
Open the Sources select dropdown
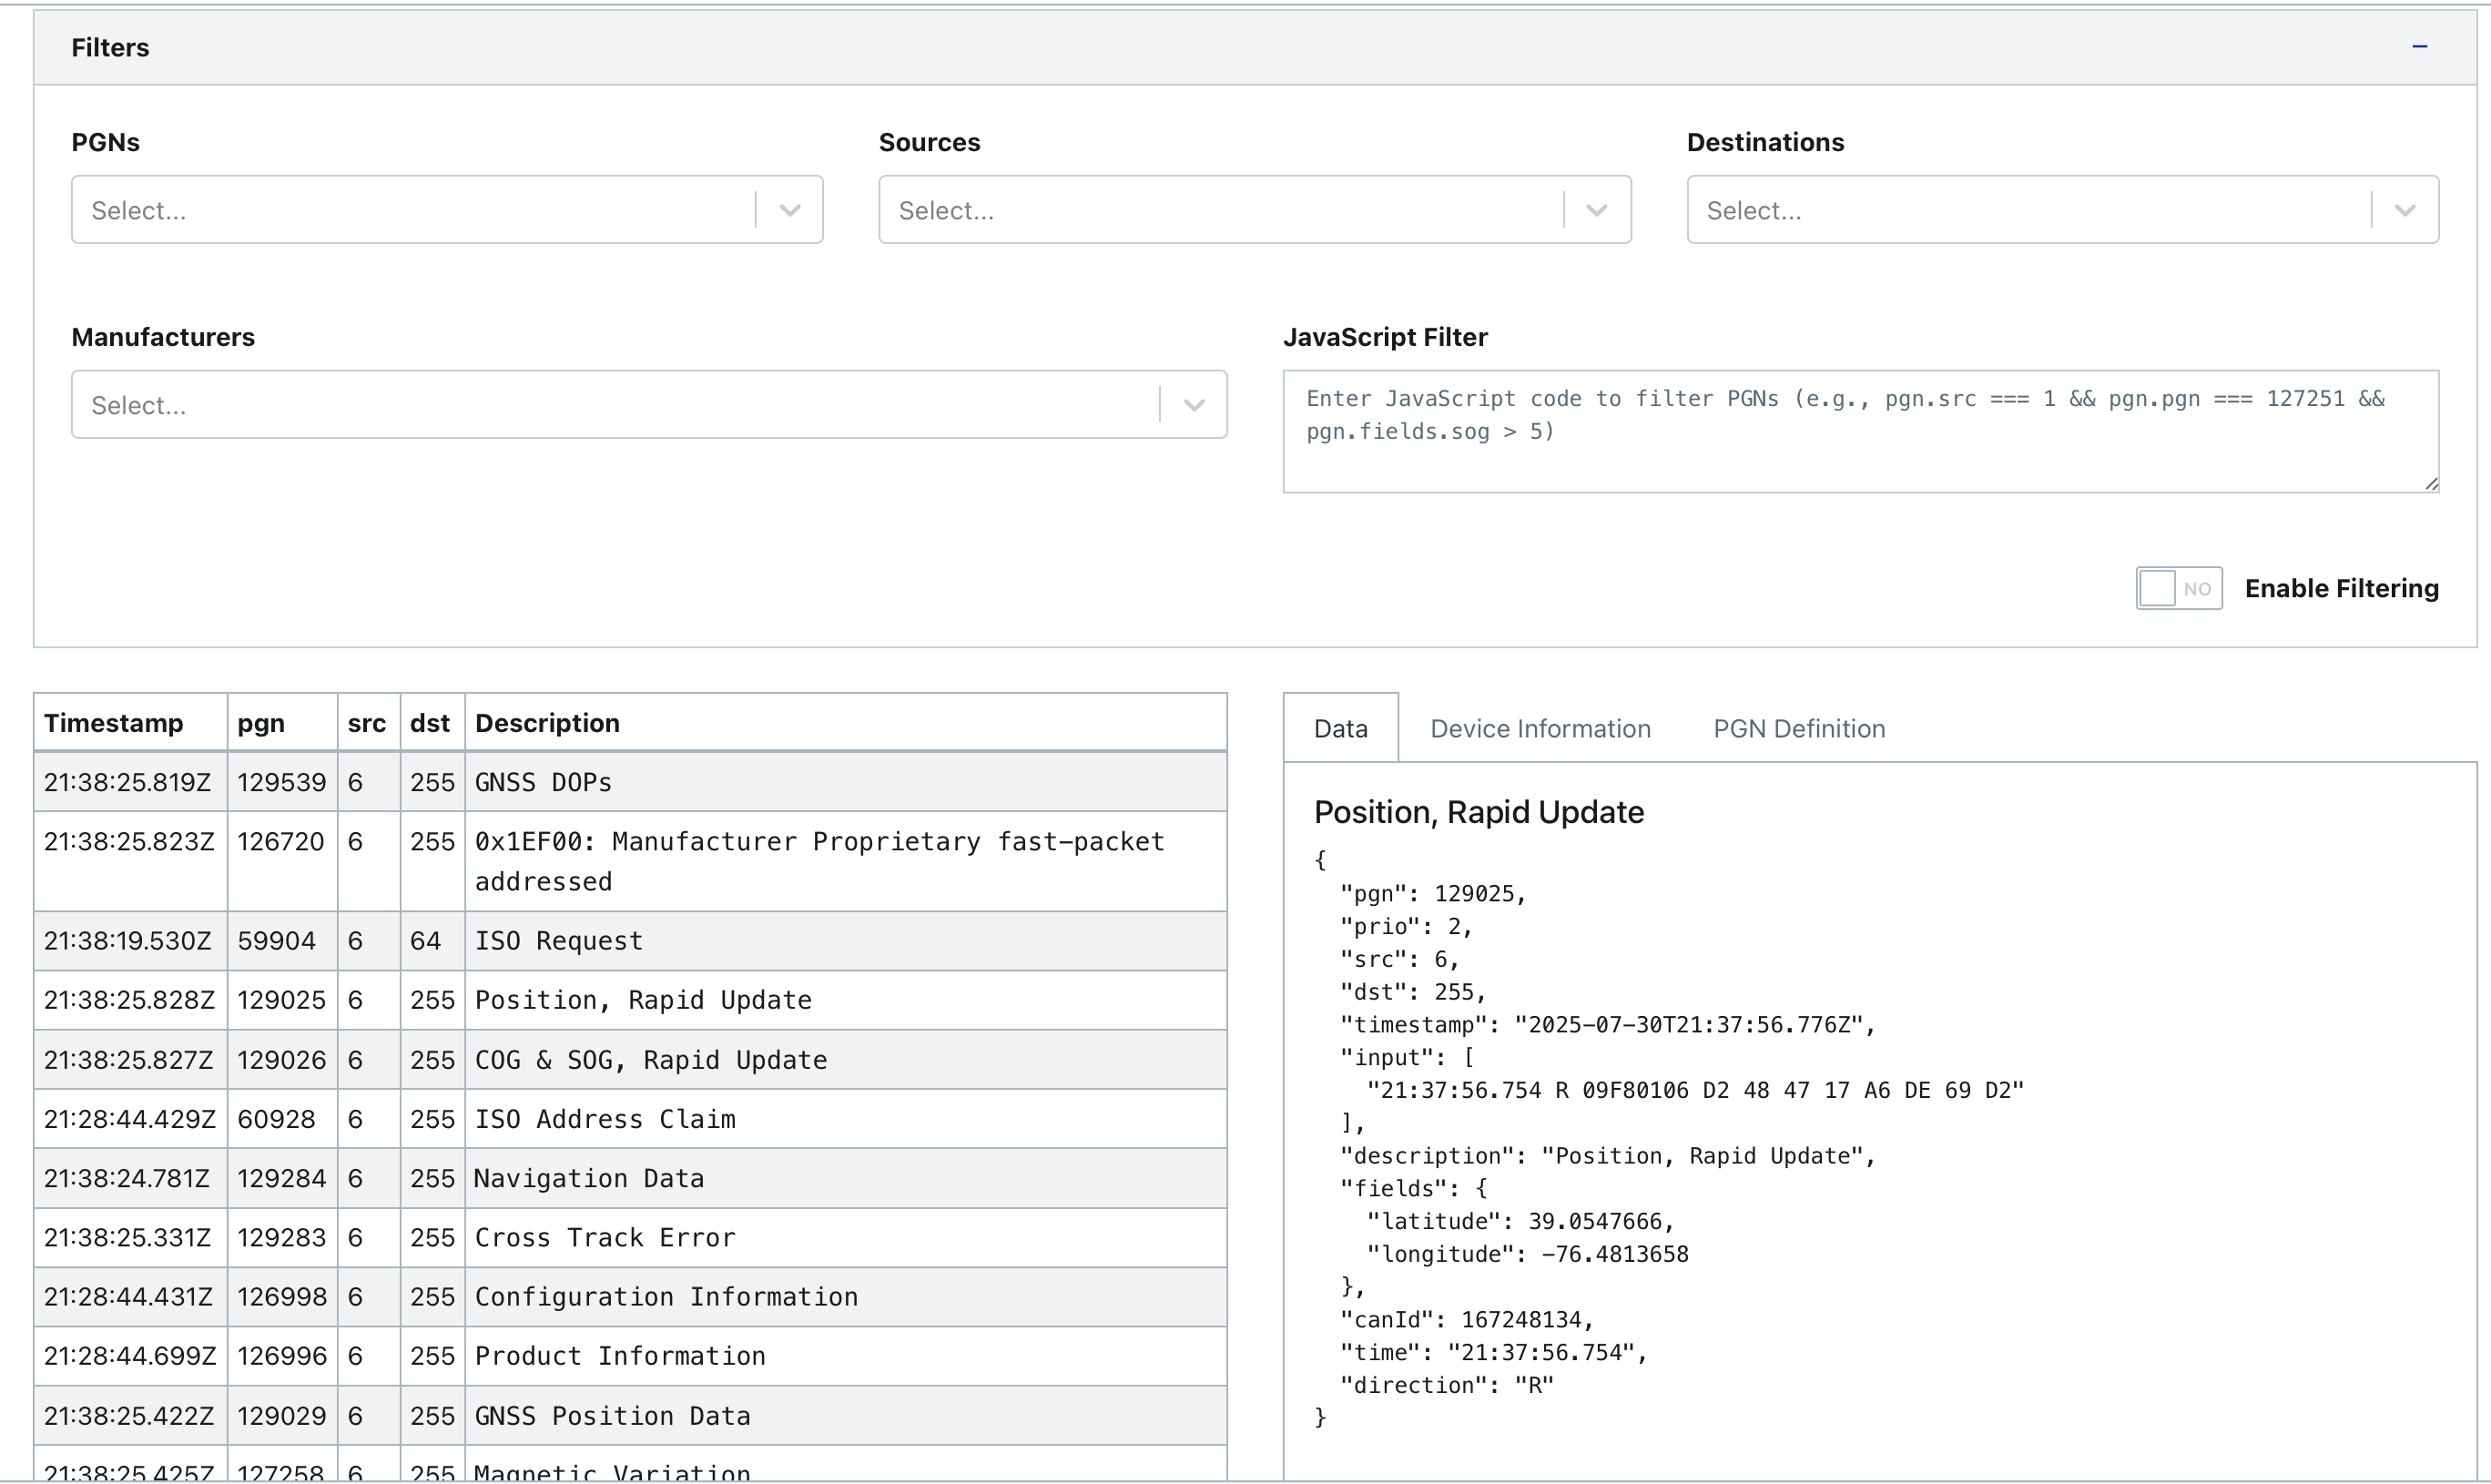(1254, 210)
